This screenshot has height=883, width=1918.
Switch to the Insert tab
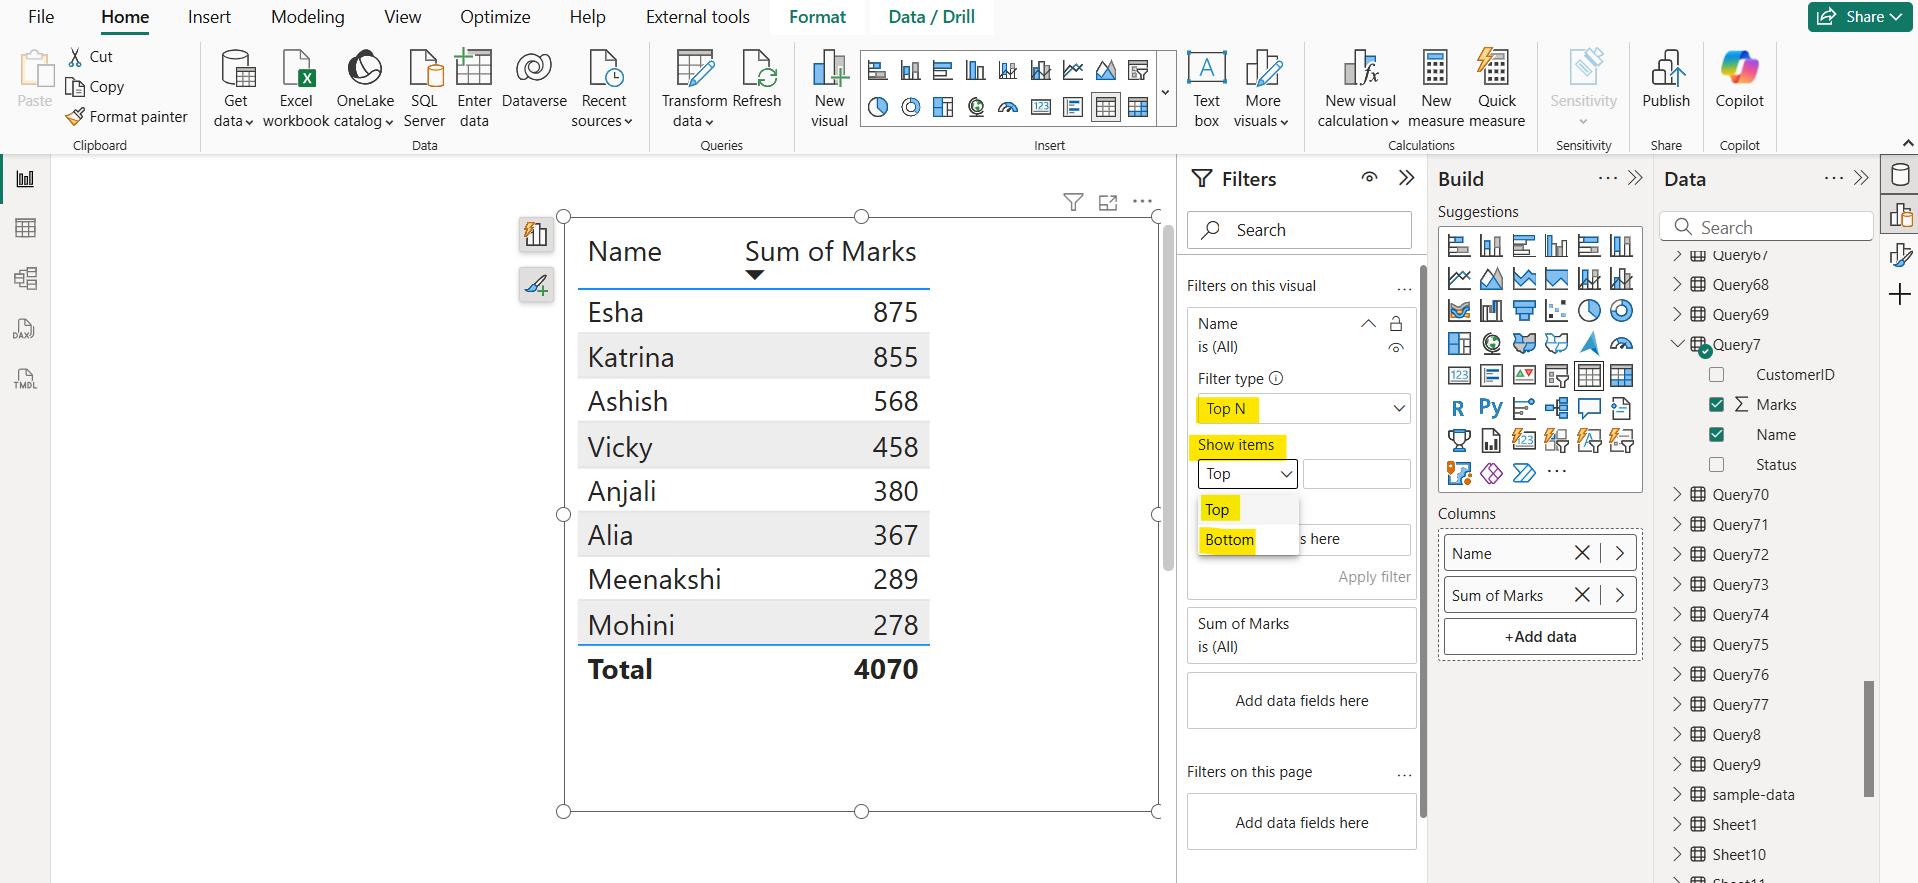click(x=209, y=17)
